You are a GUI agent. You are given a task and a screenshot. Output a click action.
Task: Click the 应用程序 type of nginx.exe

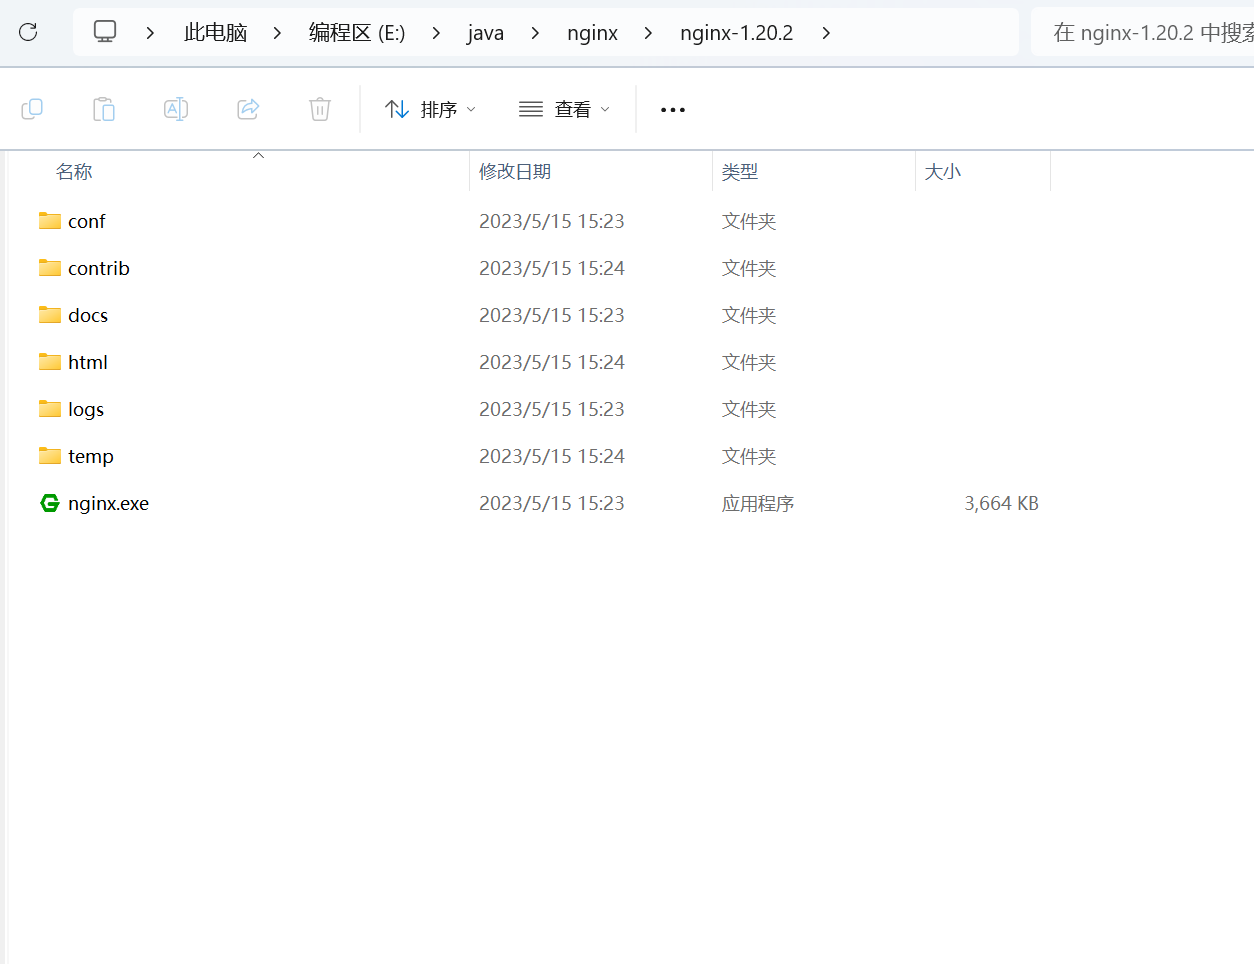[758, 503]
